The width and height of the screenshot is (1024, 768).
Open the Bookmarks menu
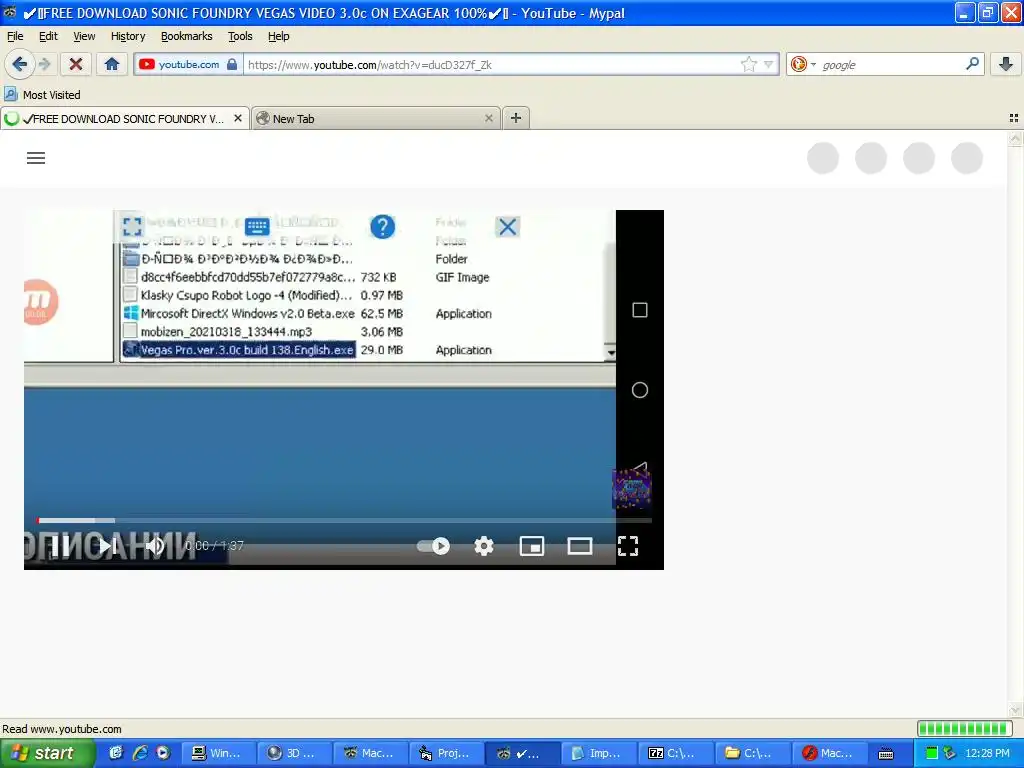(186, 36)
